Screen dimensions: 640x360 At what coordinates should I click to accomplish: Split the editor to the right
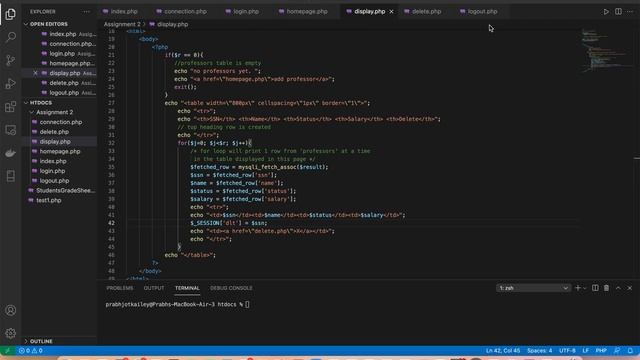coord(618,11)
